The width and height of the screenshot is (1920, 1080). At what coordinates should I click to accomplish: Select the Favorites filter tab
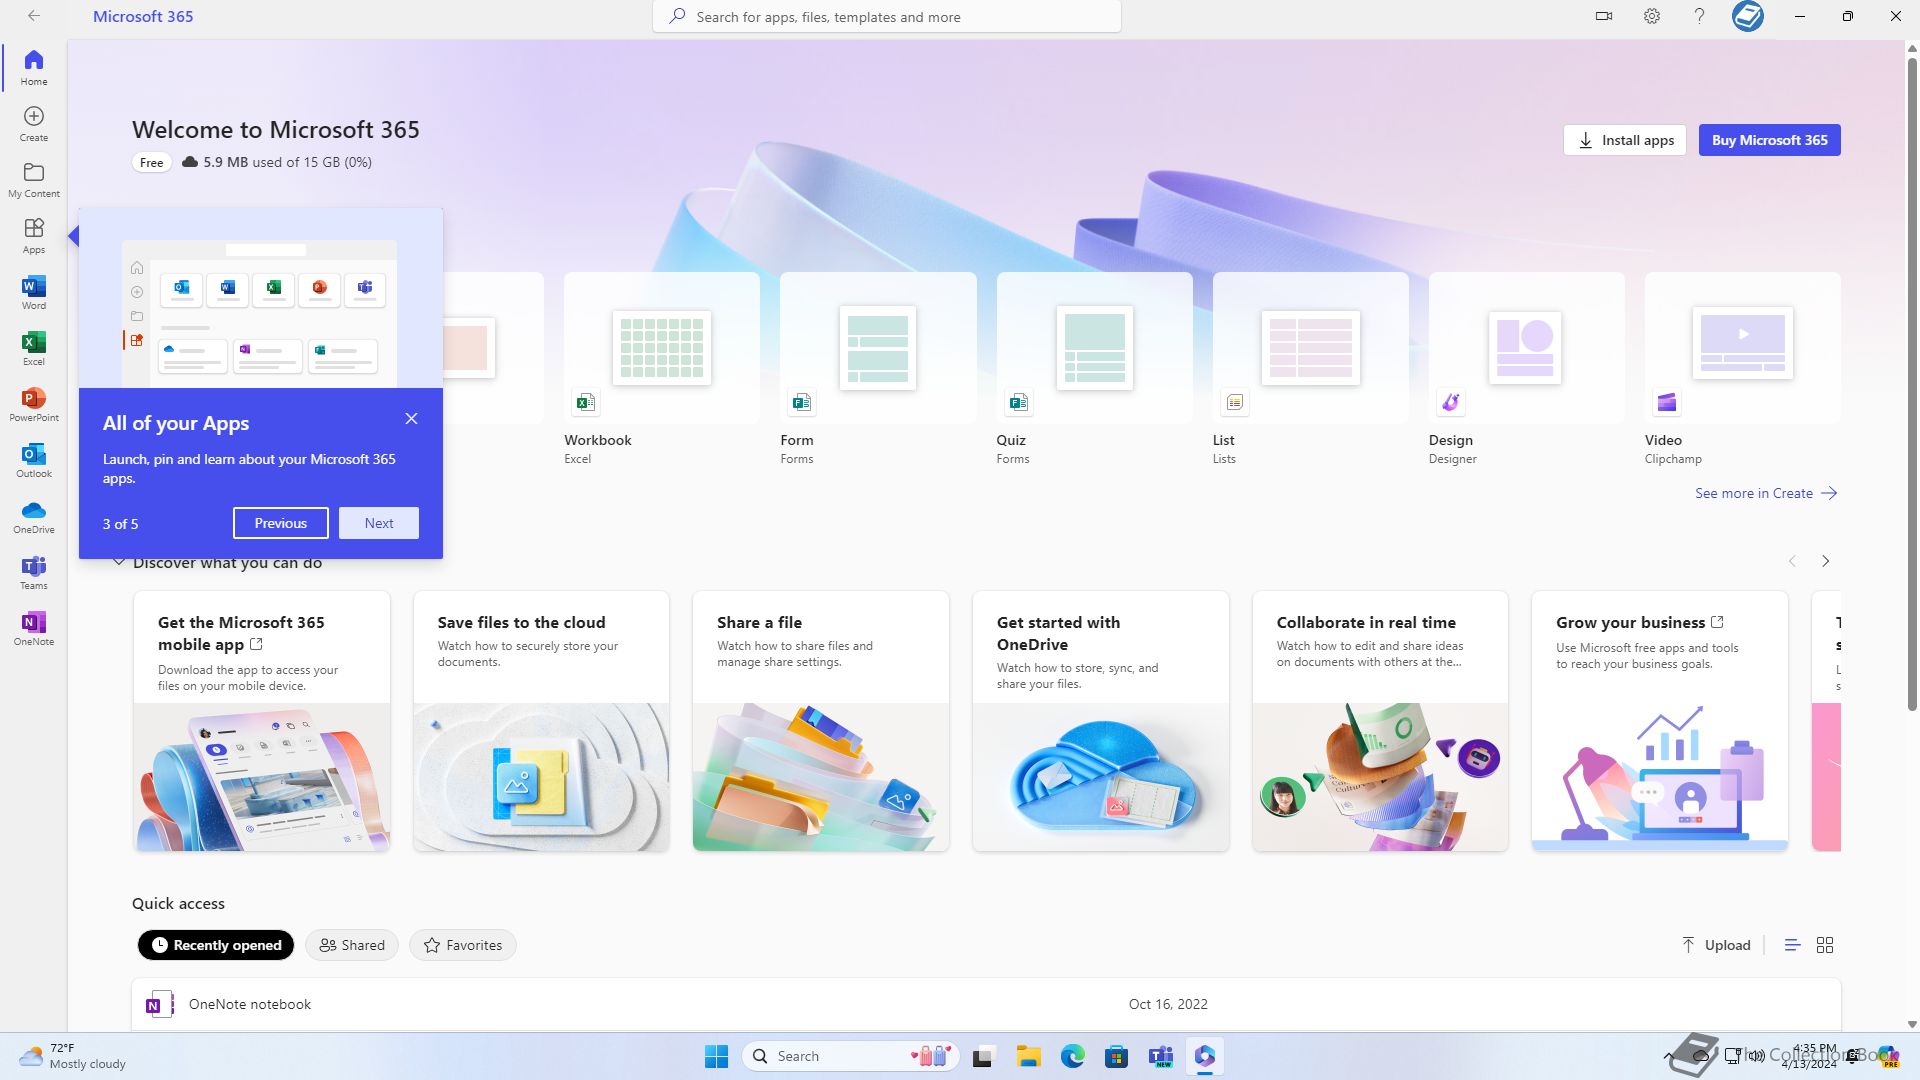click(x=463, y=945)
